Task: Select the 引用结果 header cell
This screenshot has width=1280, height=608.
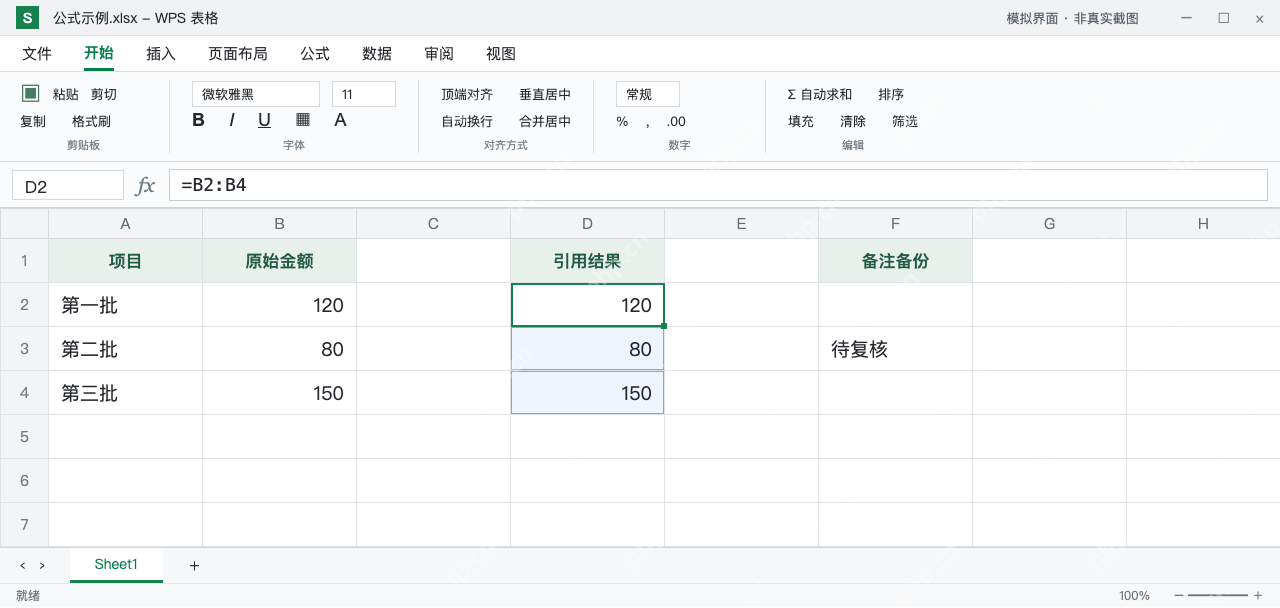Action: click(x=588, y=261)
